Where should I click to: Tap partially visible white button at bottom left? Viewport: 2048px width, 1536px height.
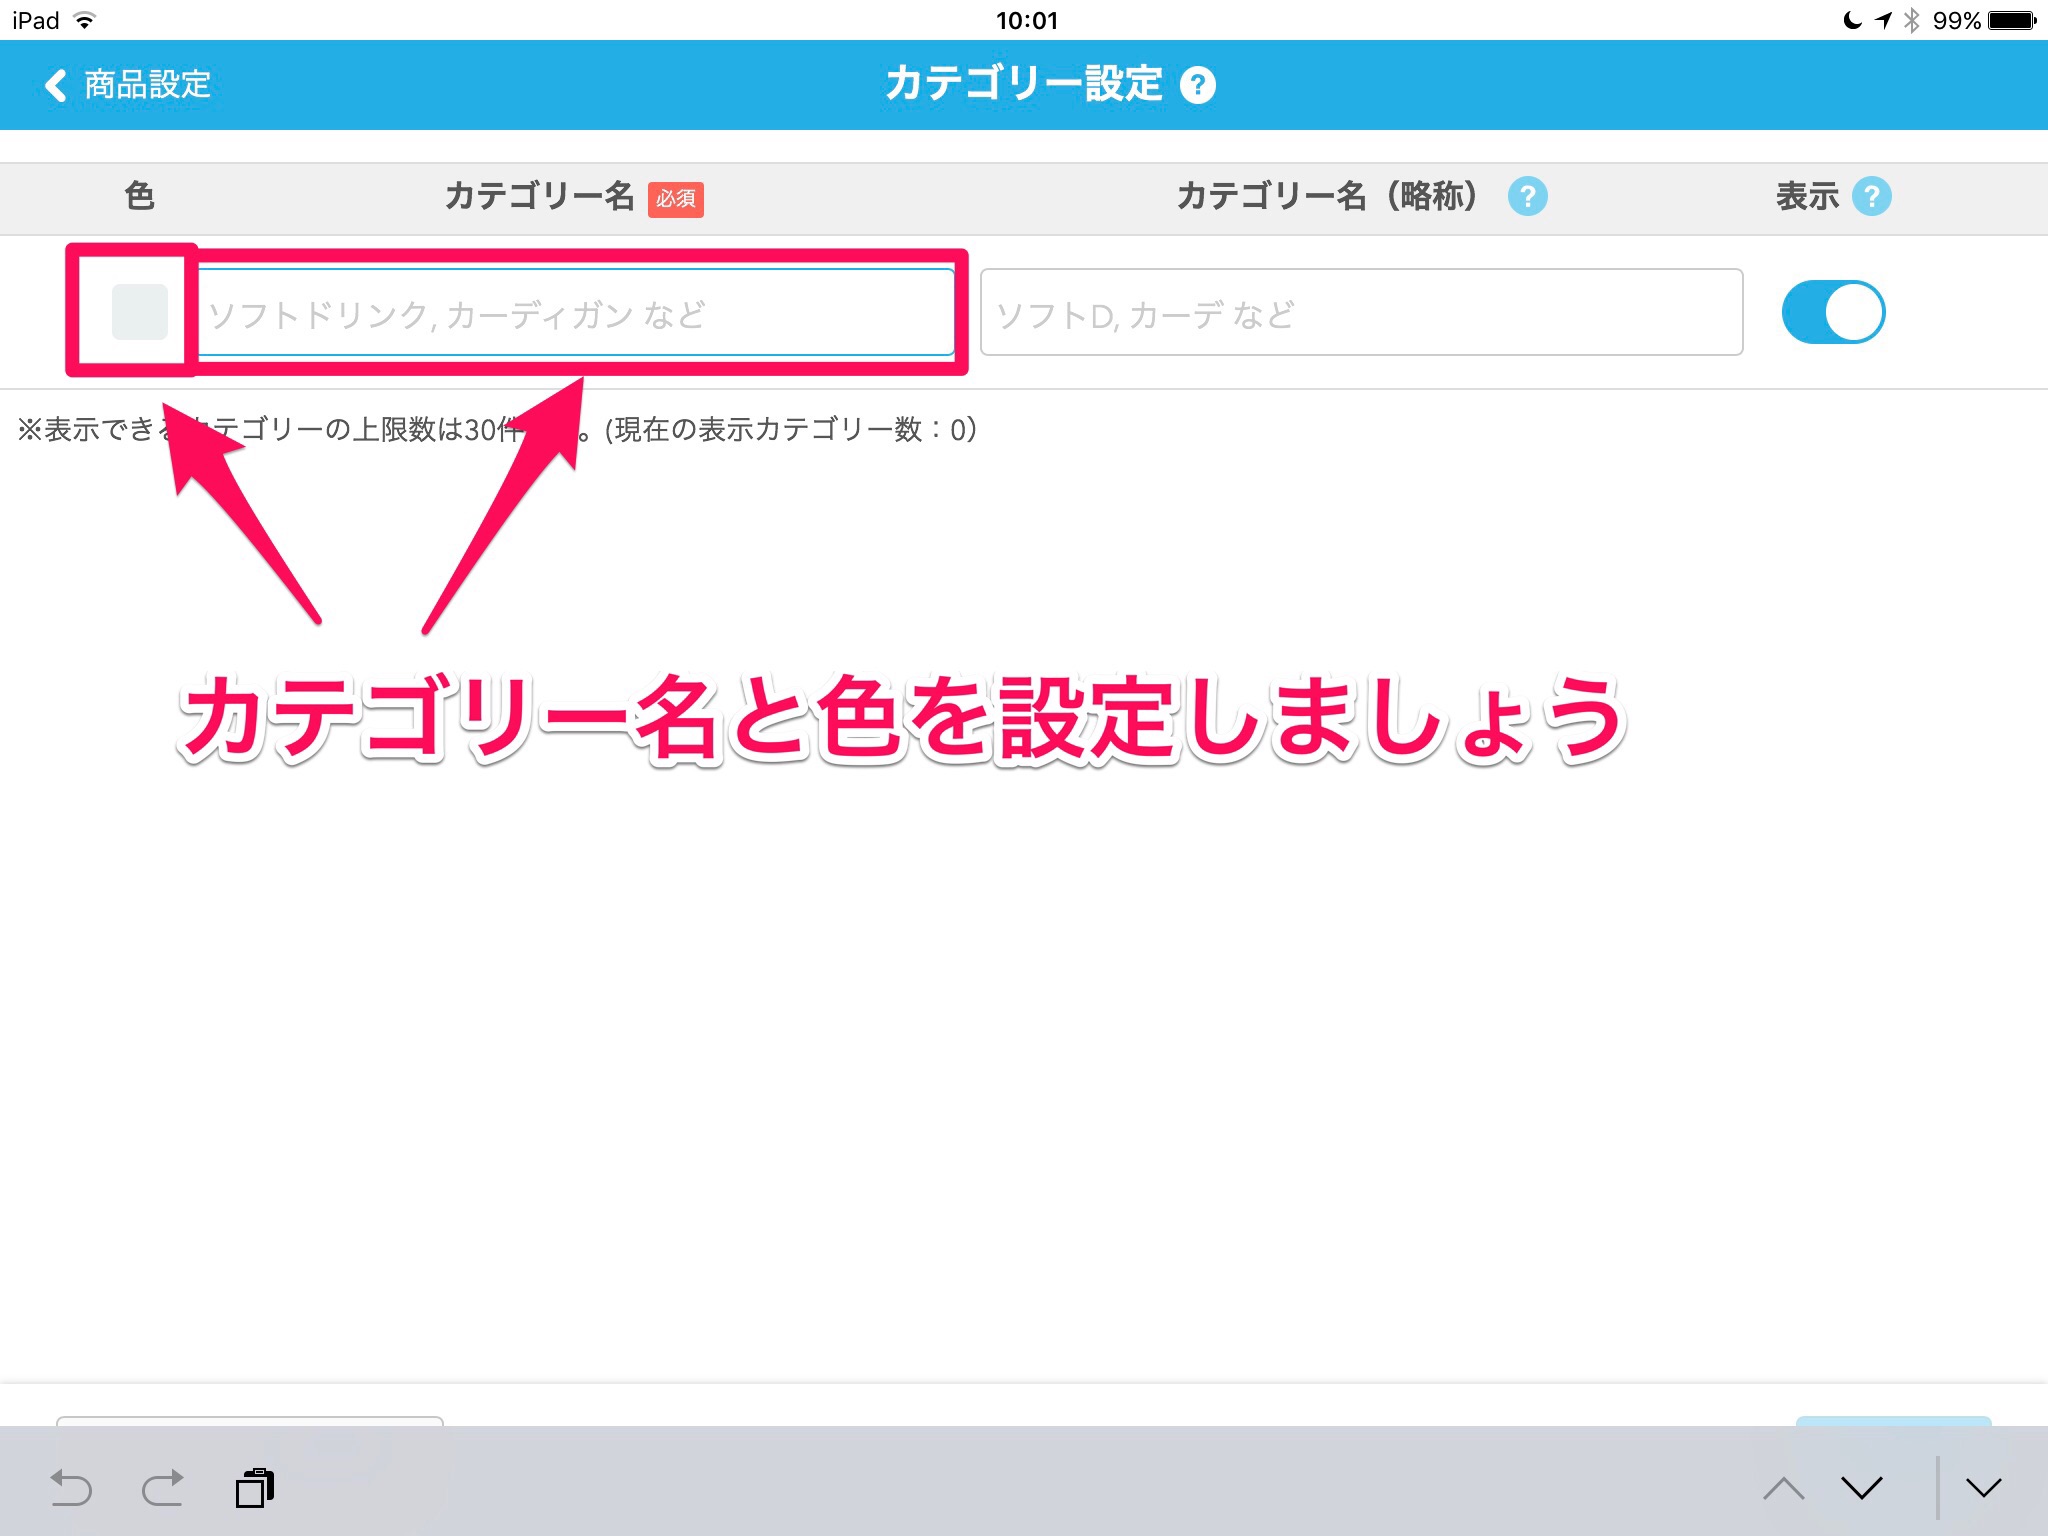pos(250,1421)
